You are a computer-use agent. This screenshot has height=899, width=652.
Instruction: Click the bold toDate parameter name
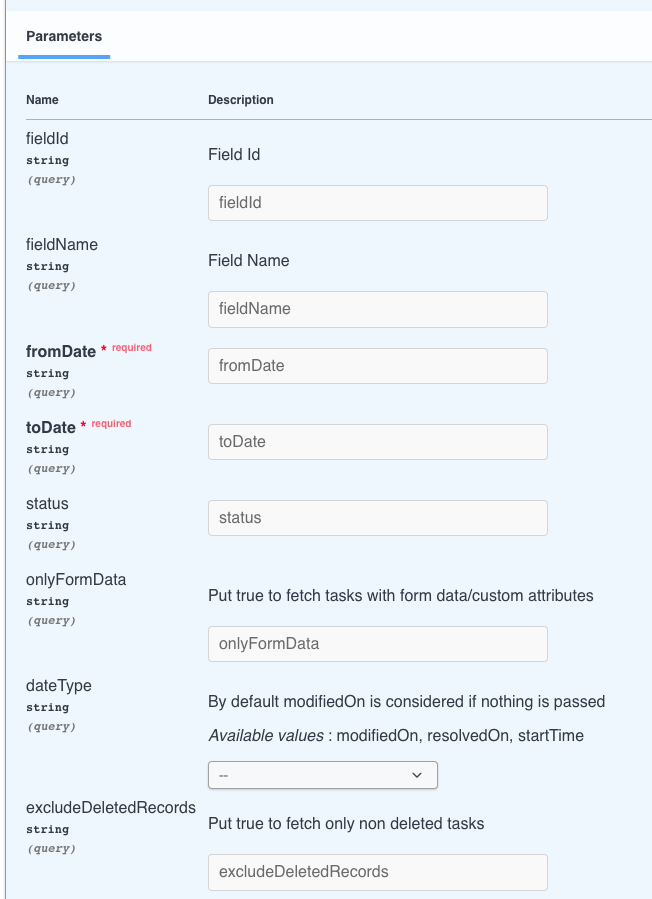(51, 428)
